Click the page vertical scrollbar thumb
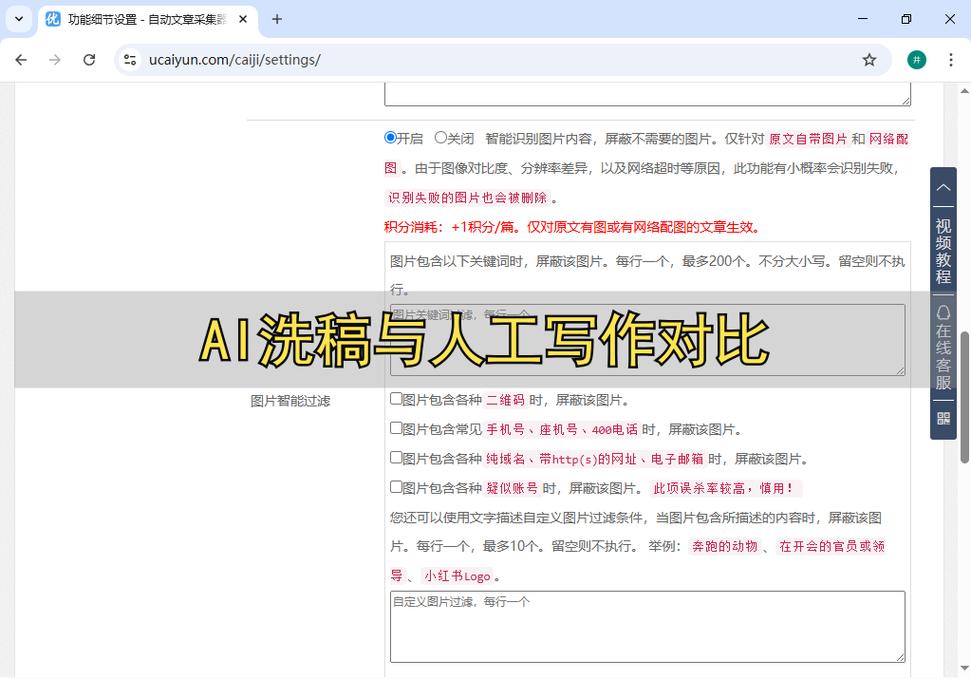The height and width of the screenshot is (679, 971). tap(964, 398)
